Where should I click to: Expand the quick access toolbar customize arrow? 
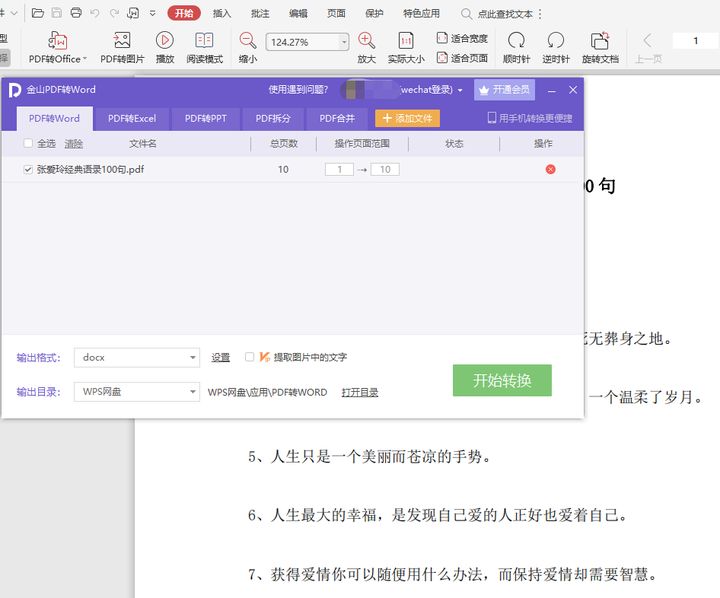click(152, 13)
